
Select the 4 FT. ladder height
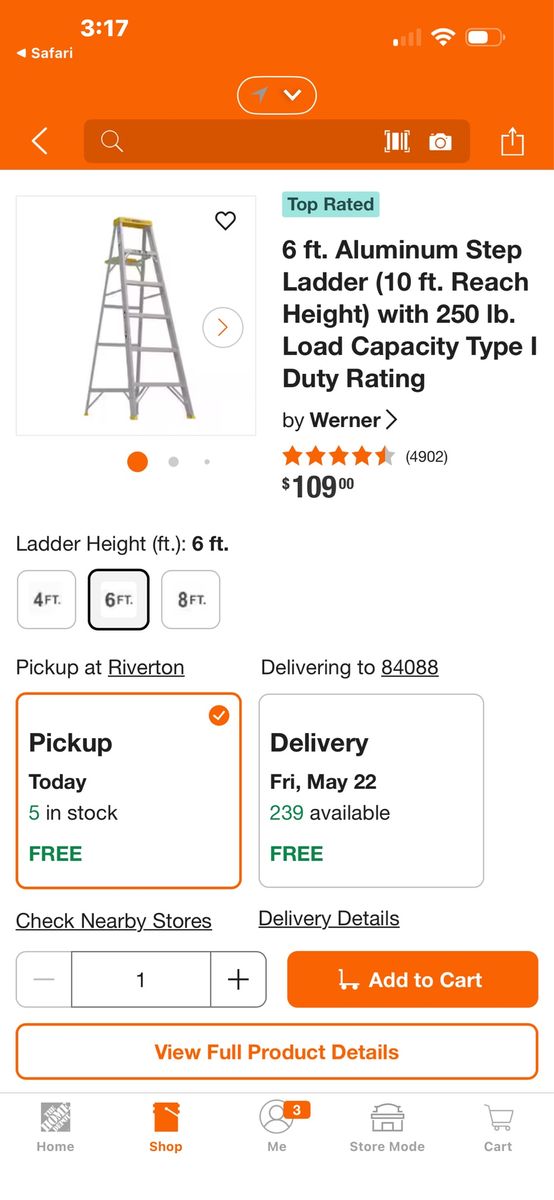click(x=47, y=600)
